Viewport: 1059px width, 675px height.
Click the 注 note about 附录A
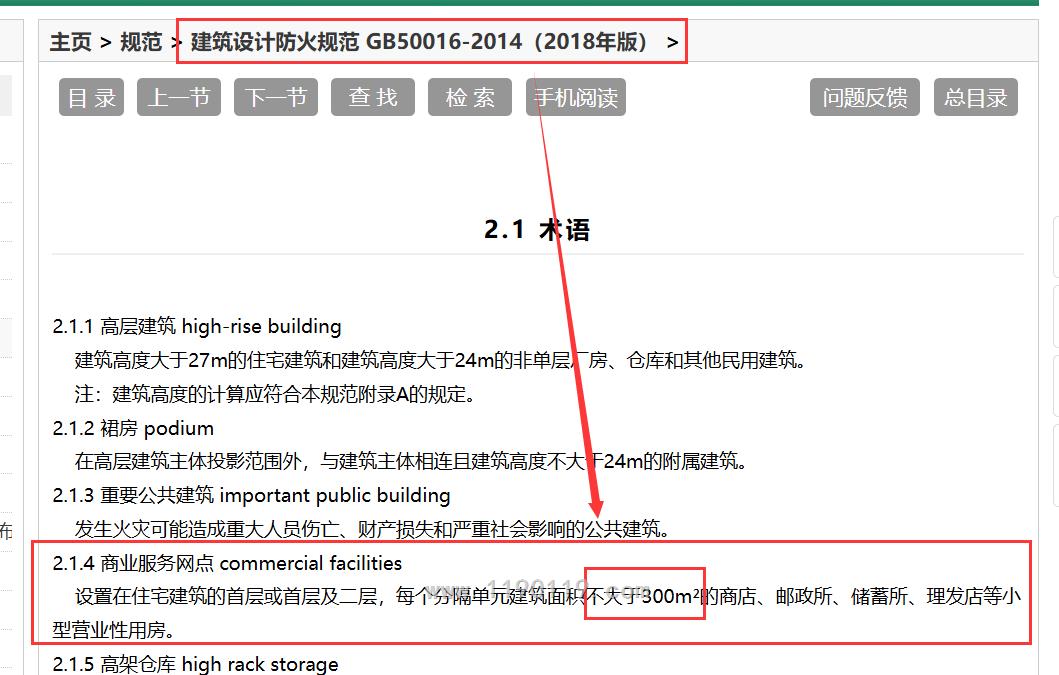(275, 394)
